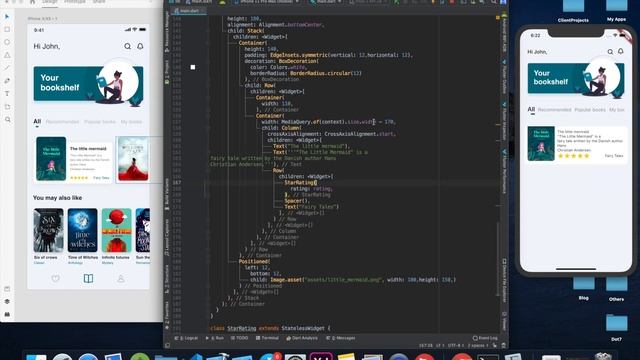This screenshot has height=360, width=640.
Task: Click the Little Mermaid cover in XD mockup
Action: pos(51,159)
